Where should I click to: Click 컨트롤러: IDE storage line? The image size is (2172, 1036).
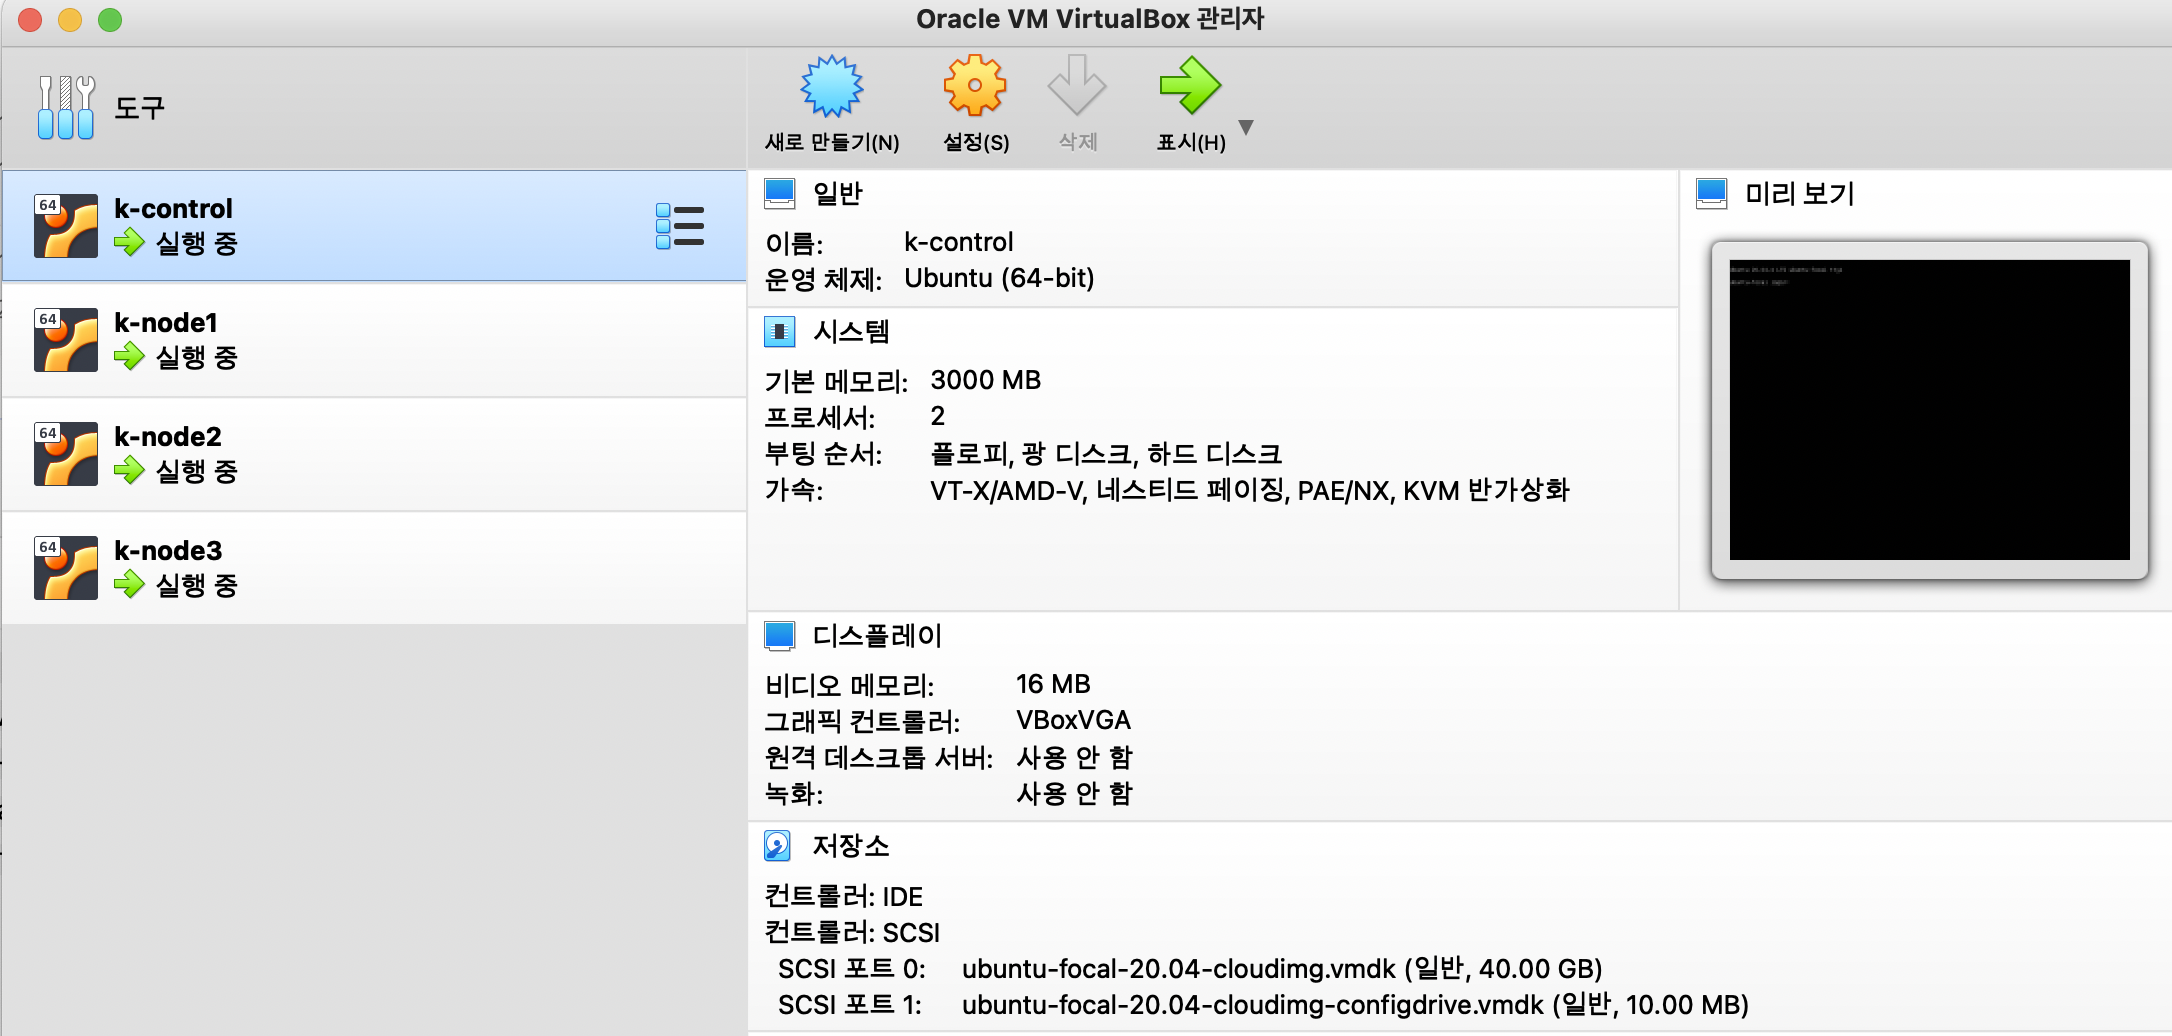pyautogui.click(x=844, y=897)
